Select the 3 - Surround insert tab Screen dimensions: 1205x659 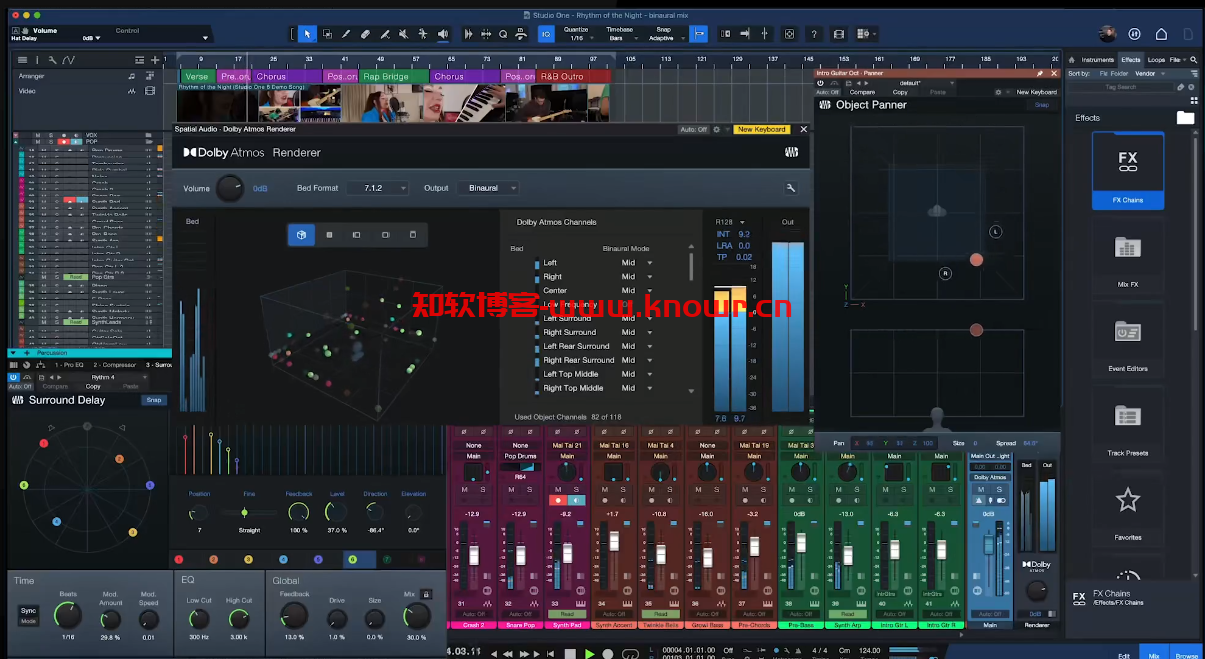tap(158, 365)
